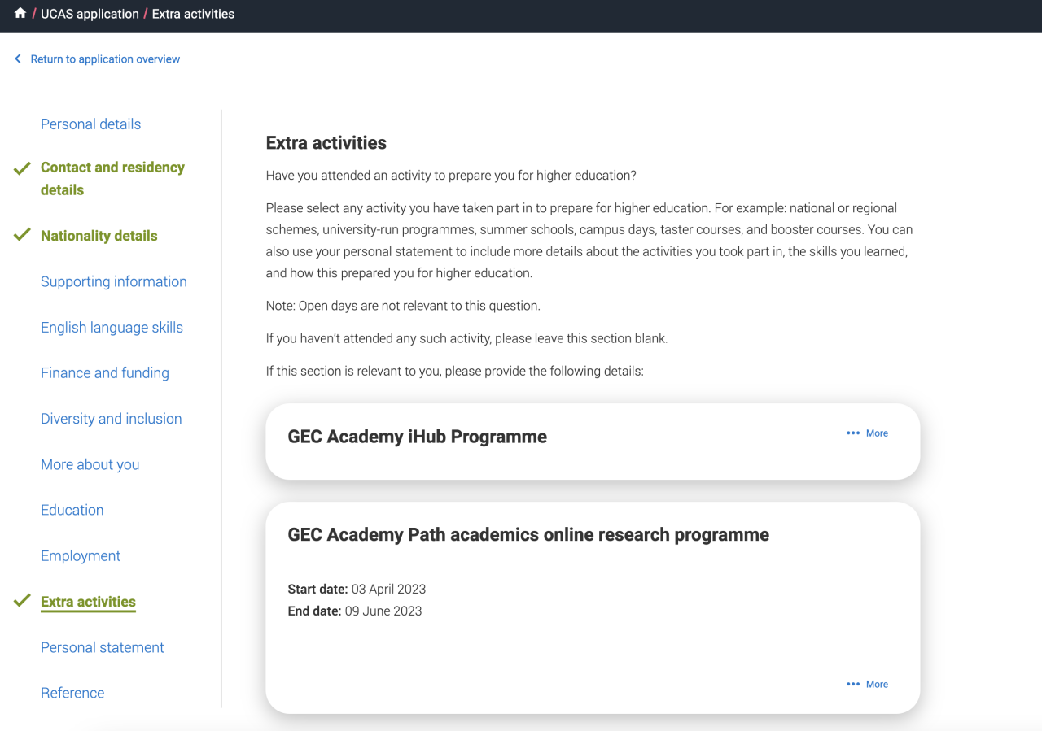Click the Extra activities page heading
The width and height of the screenshot is (1042, 732).
pos(326,143)
